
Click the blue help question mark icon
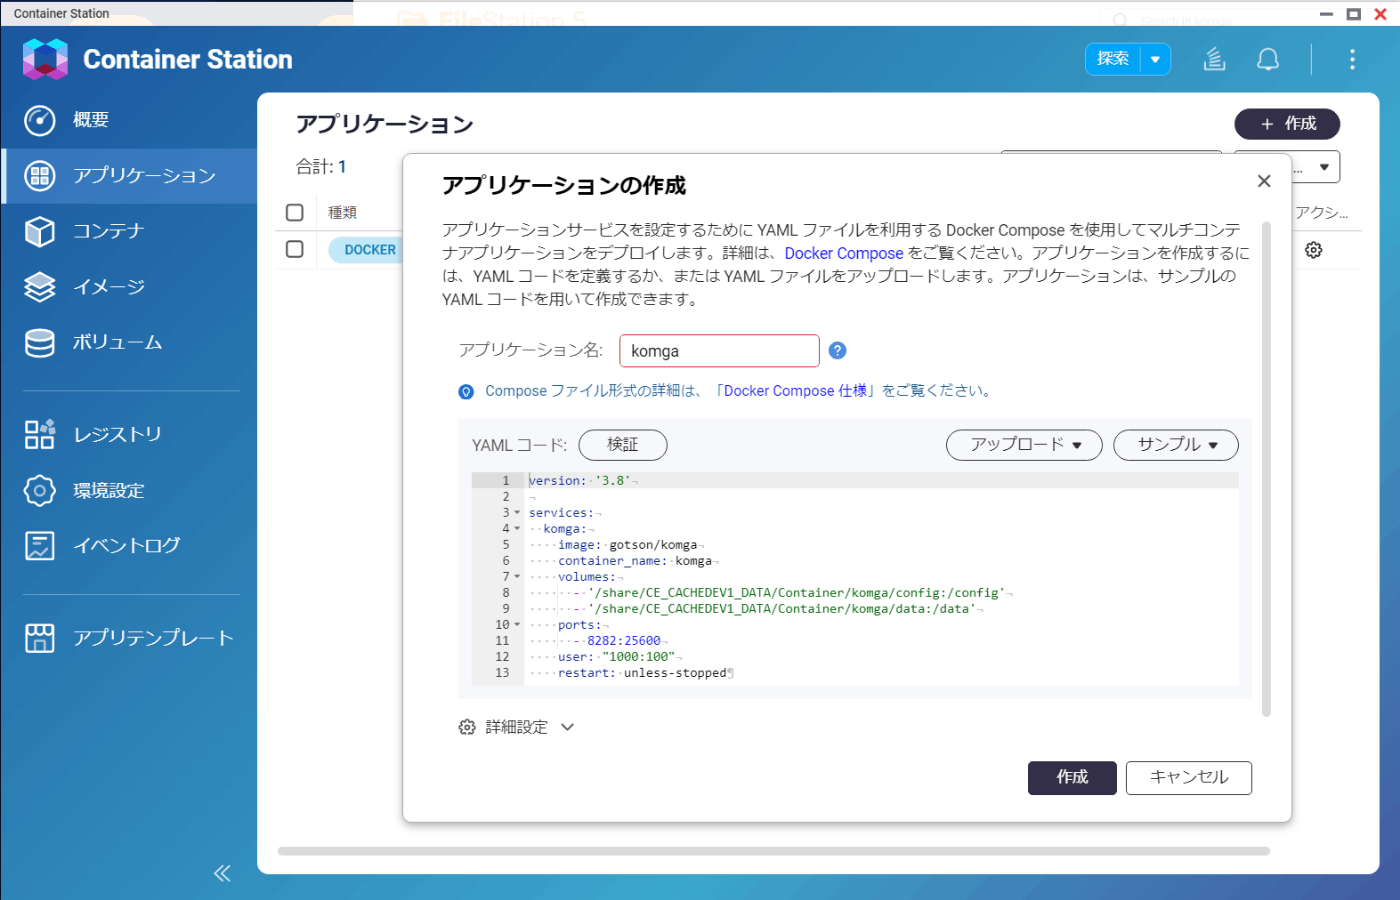[838, 350]
